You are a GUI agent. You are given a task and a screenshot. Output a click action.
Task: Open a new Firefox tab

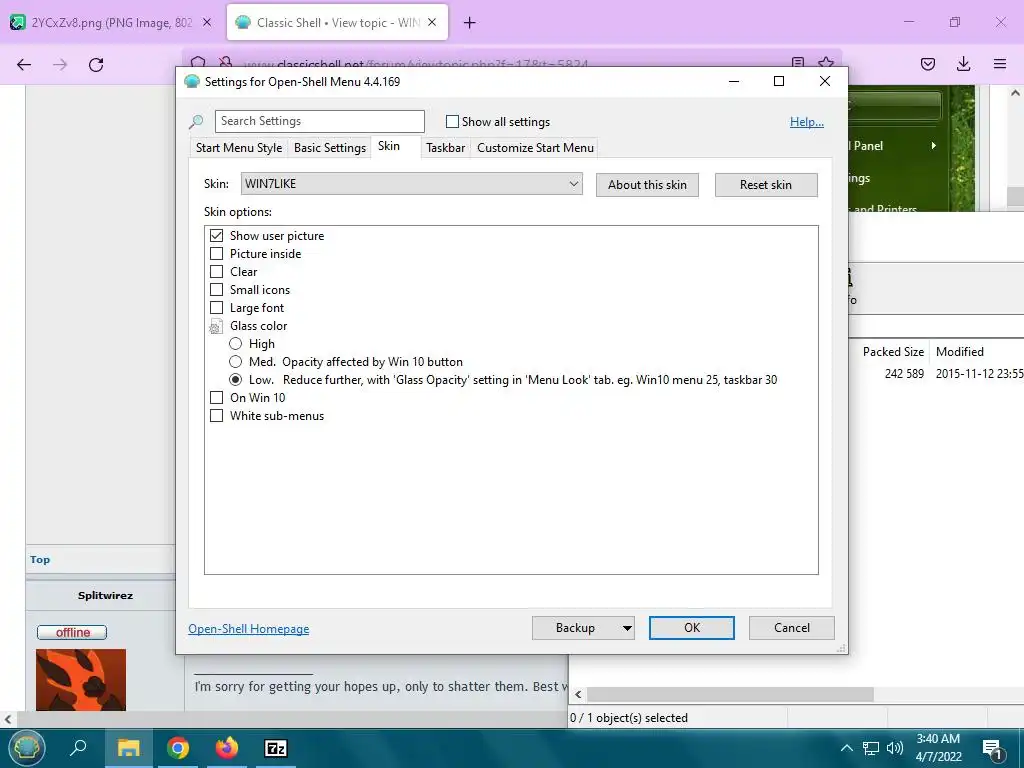pos(470,23)
